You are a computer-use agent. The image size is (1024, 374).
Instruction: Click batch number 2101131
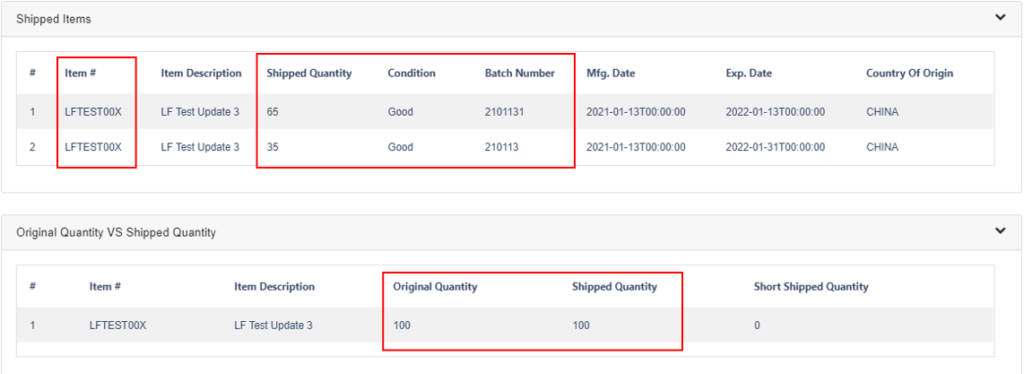click(504, 112)
